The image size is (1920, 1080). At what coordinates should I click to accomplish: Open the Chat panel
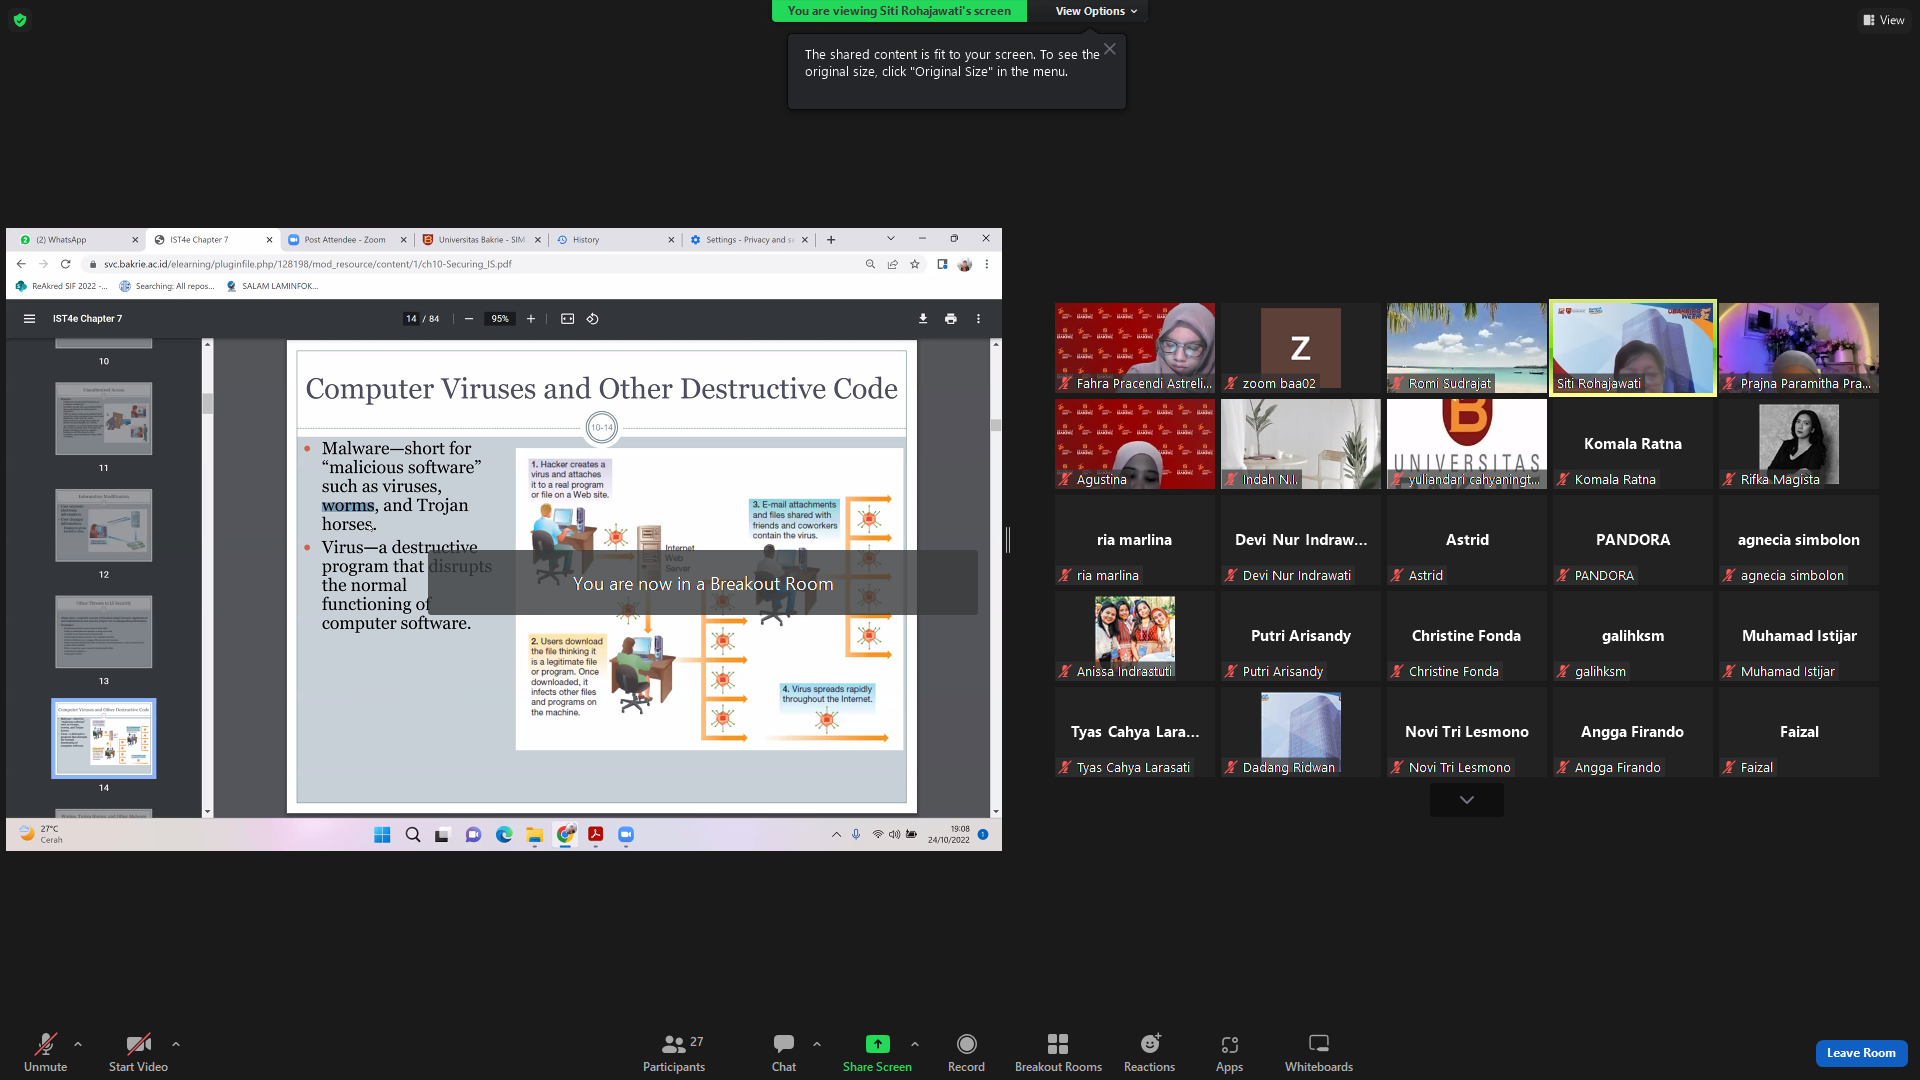(x=784, y=1052)
